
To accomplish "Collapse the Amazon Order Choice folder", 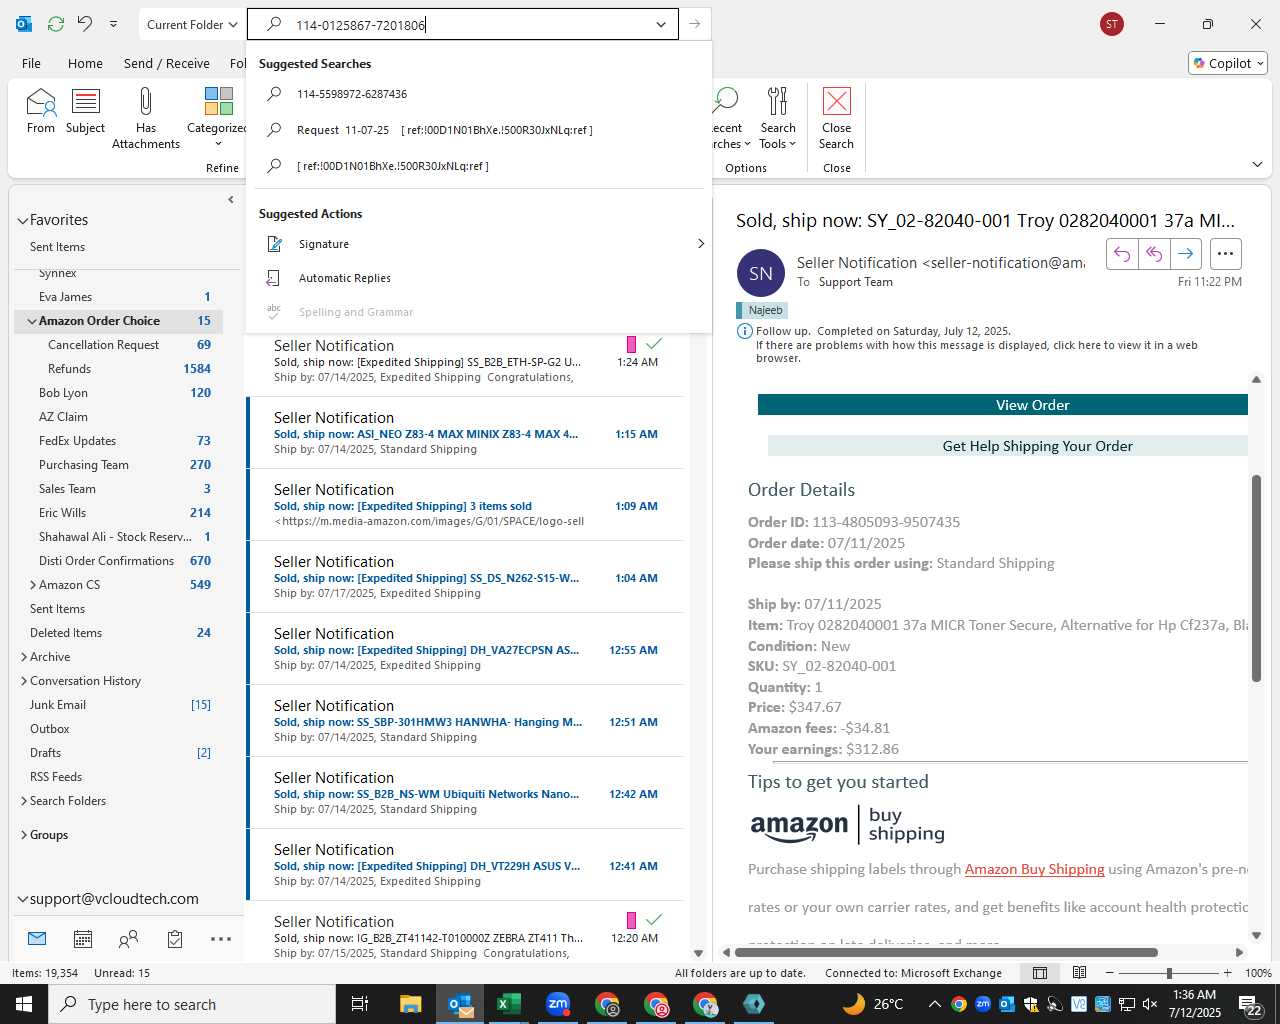I will pos(32,321).
